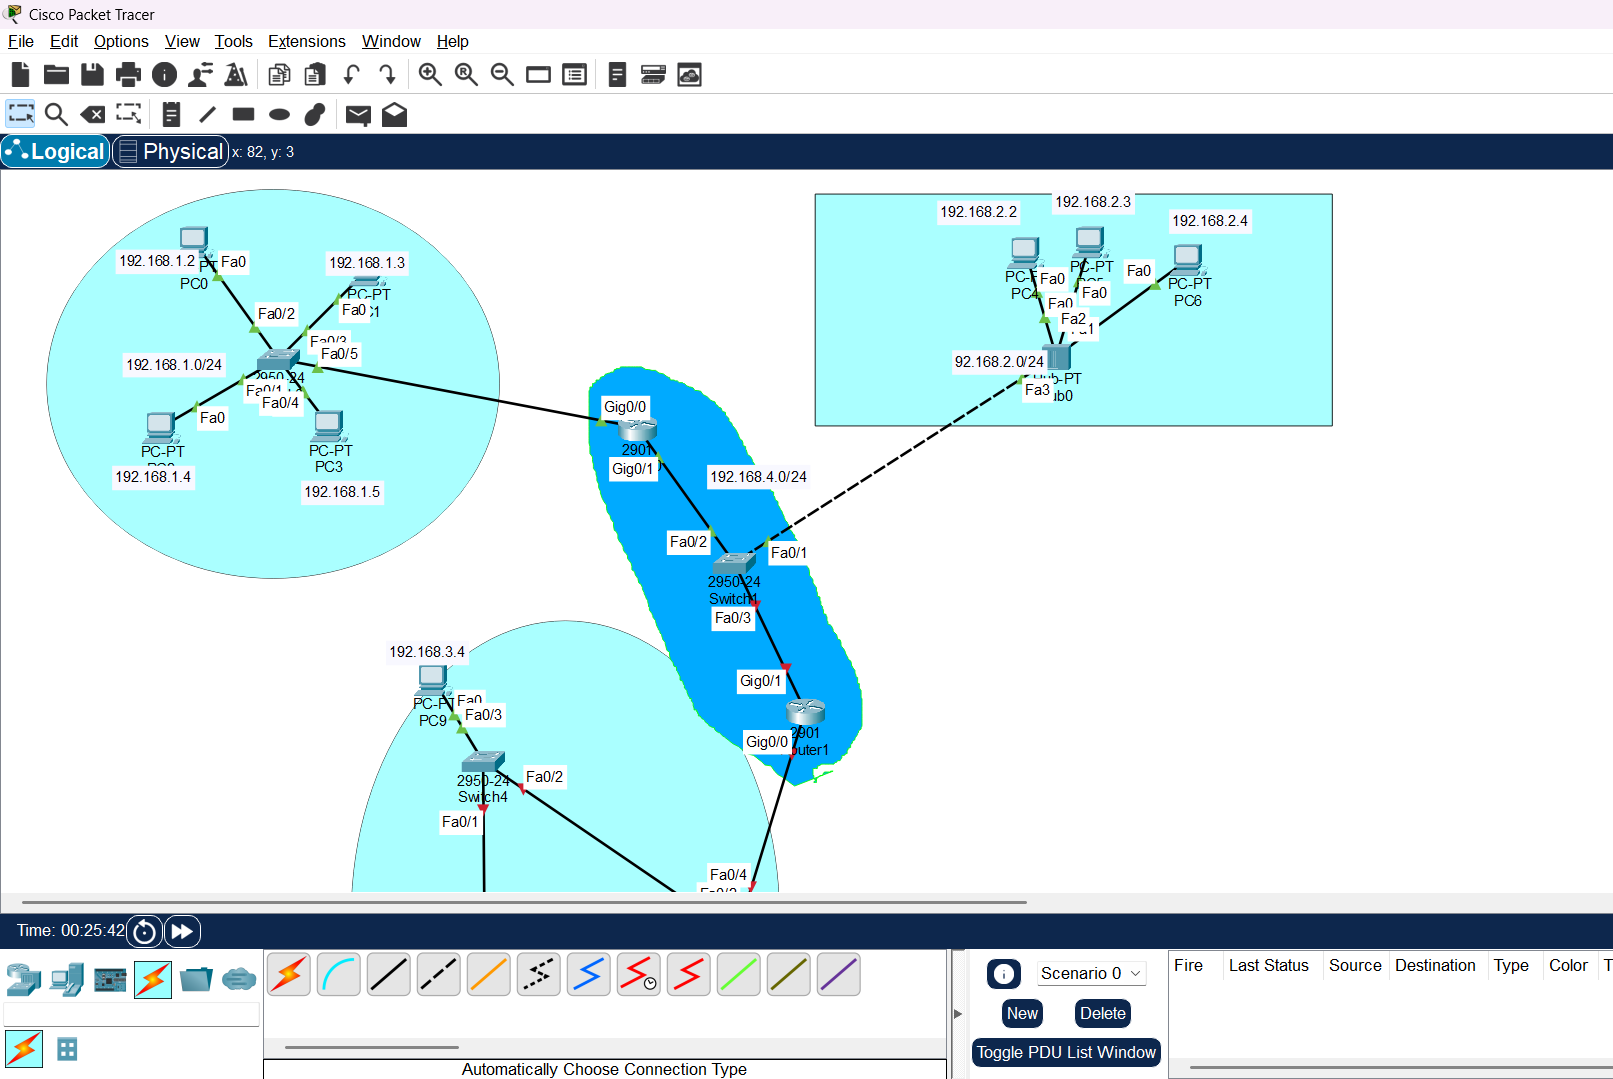The height and width of the screenshot is (1079, 1613).
Task: Select the 2950-24 Switch1 device
Action: point(734,564)
